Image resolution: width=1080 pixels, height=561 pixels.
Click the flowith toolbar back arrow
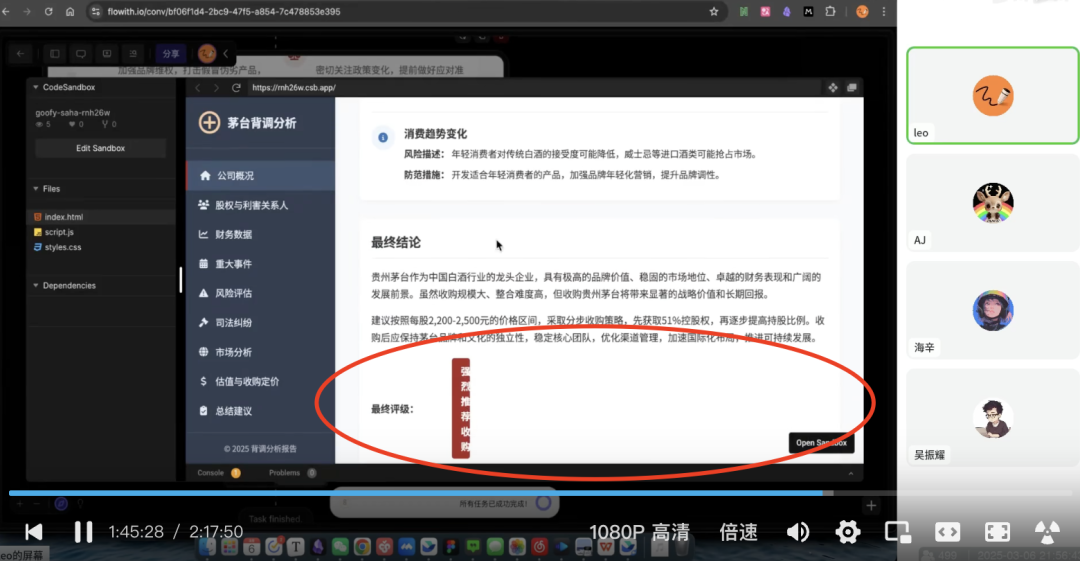20,54
